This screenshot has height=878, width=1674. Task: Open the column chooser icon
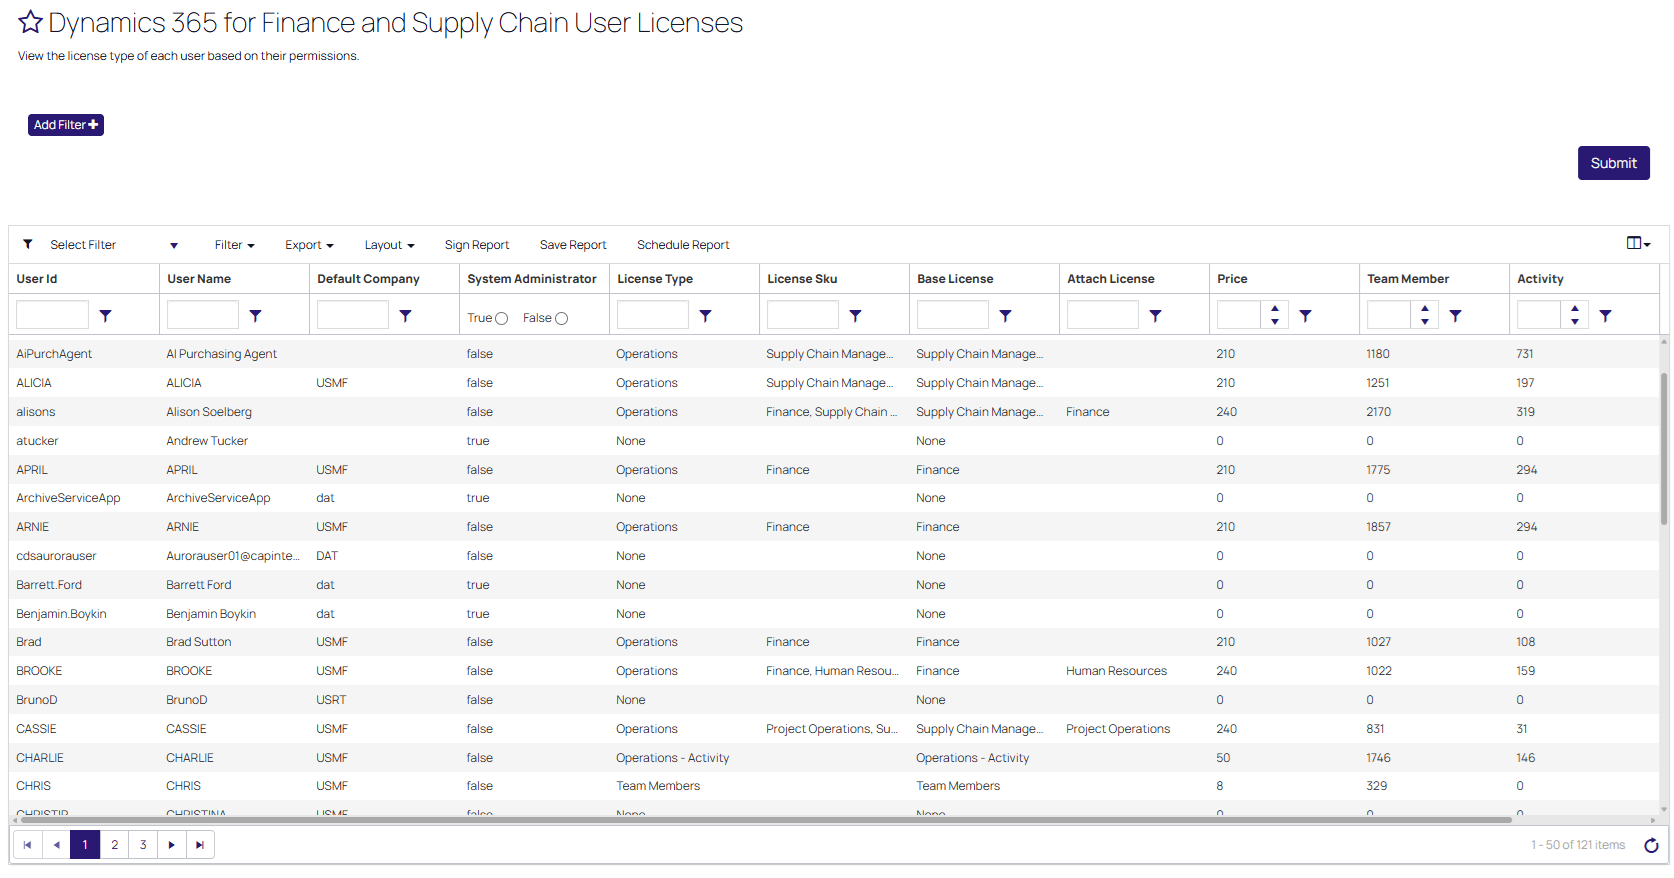(x=1637, y=244)
